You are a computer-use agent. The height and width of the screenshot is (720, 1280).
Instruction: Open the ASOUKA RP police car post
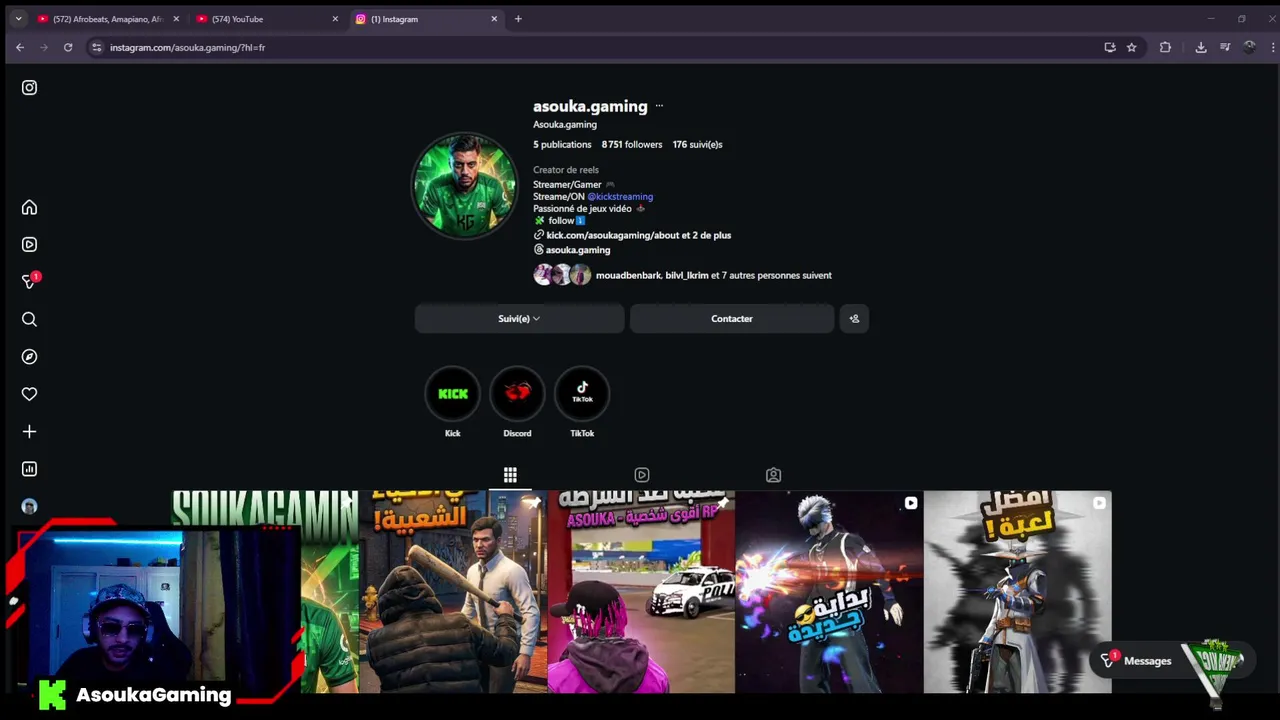(641, 591)
